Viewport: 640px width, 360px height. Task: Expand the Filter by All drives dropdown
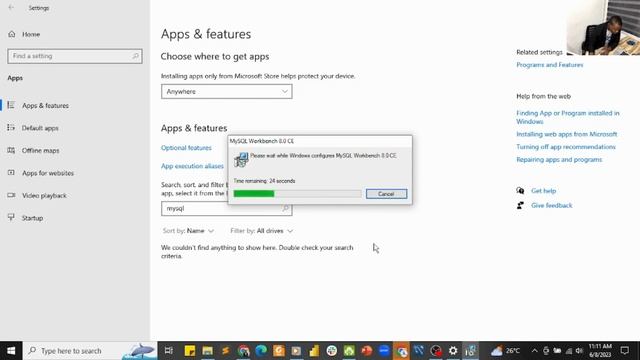262,231
